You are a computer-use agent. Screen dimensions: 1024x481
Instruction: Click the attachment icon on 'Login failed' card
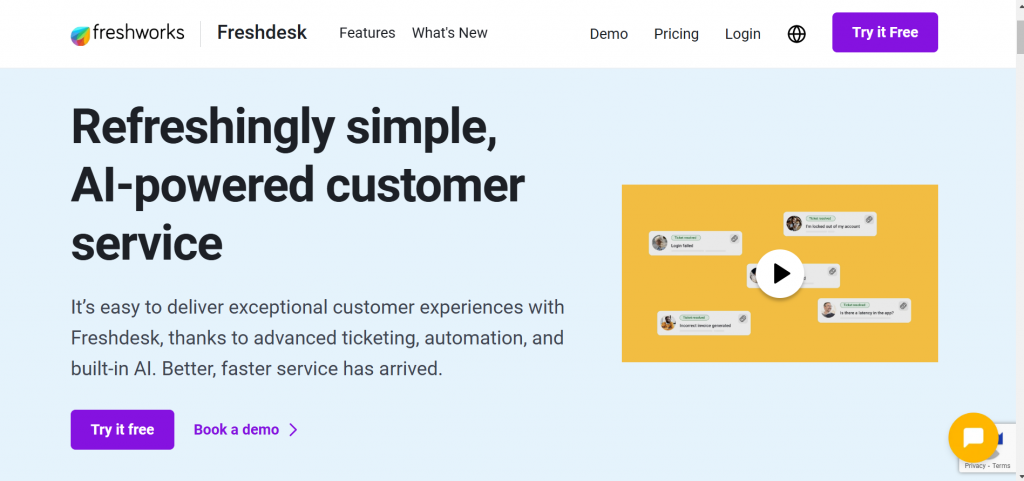click(x=734, y=239)
